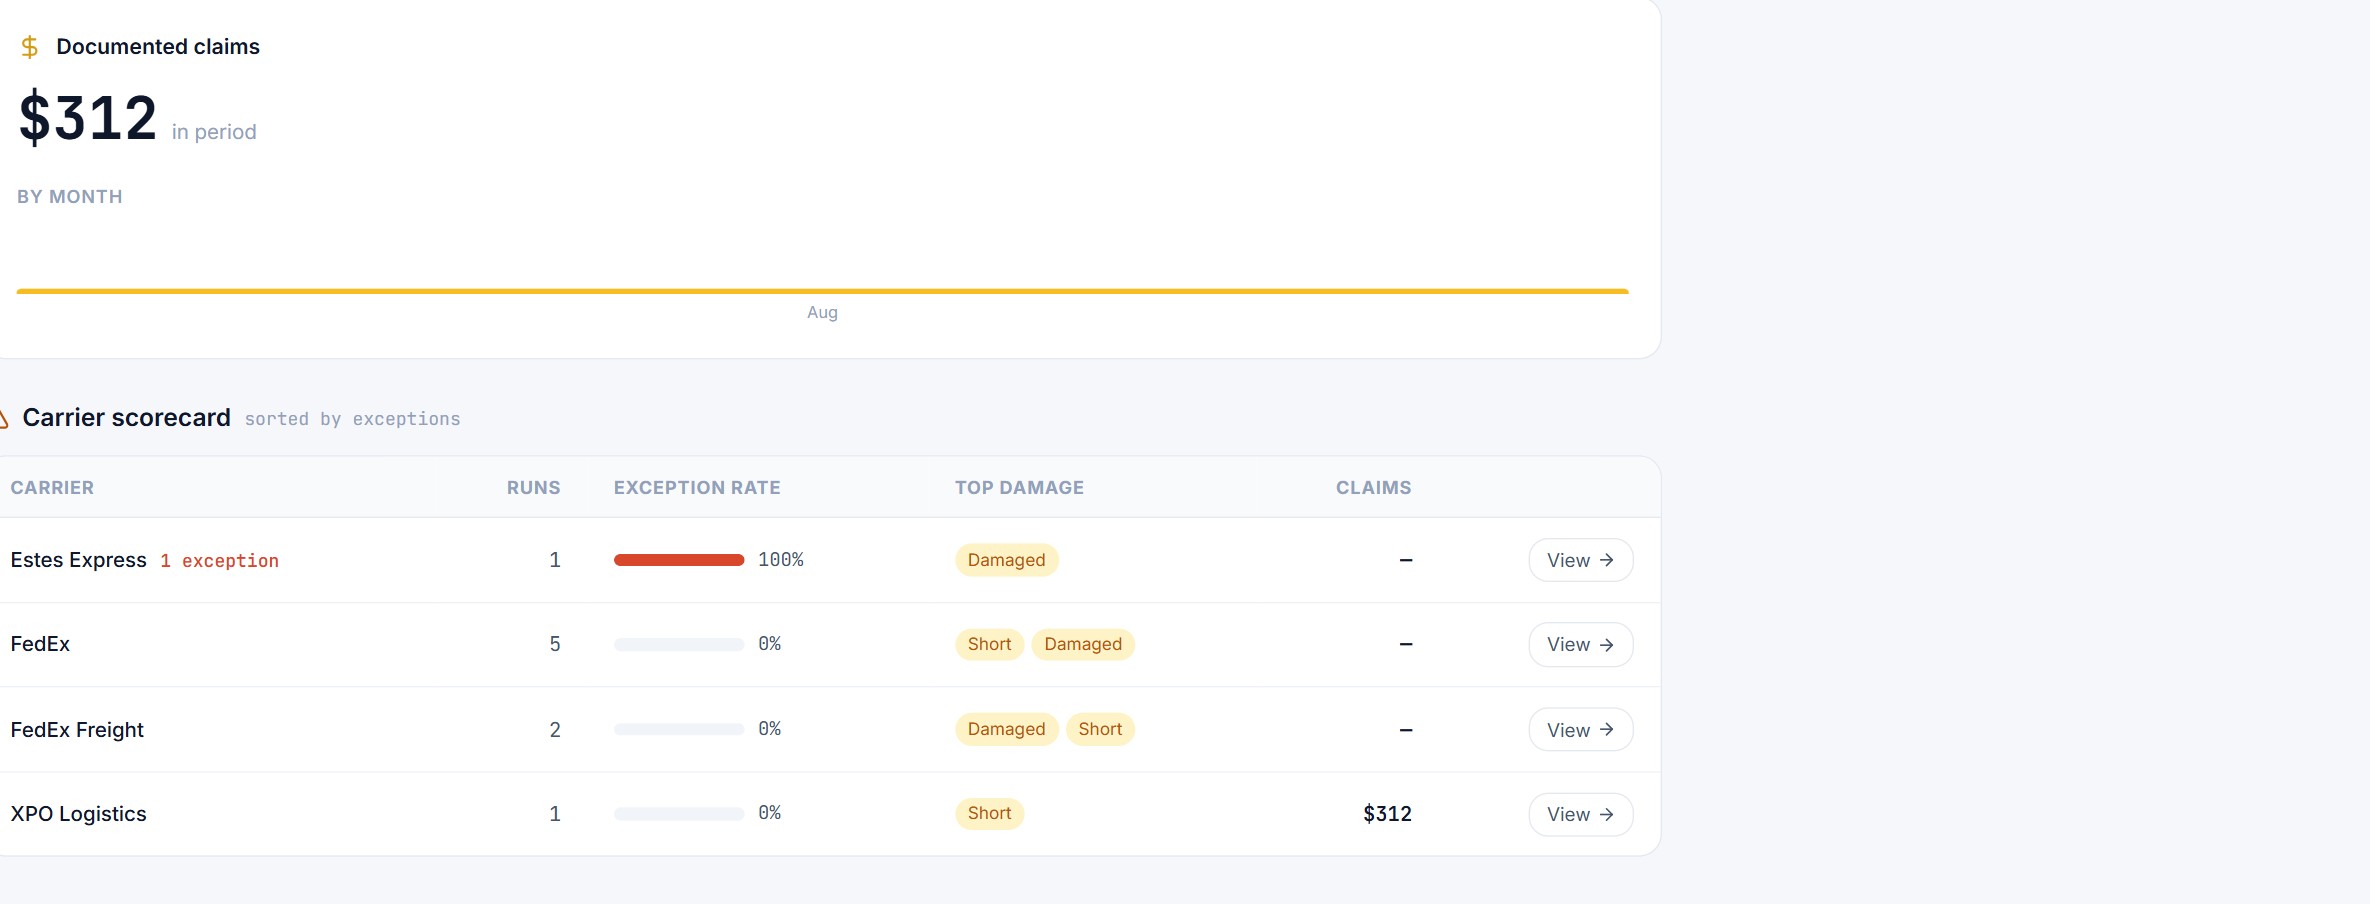
Task: Open the View button for FedEx Freight
Action: pyautogui.click(x=1580, y=730)
